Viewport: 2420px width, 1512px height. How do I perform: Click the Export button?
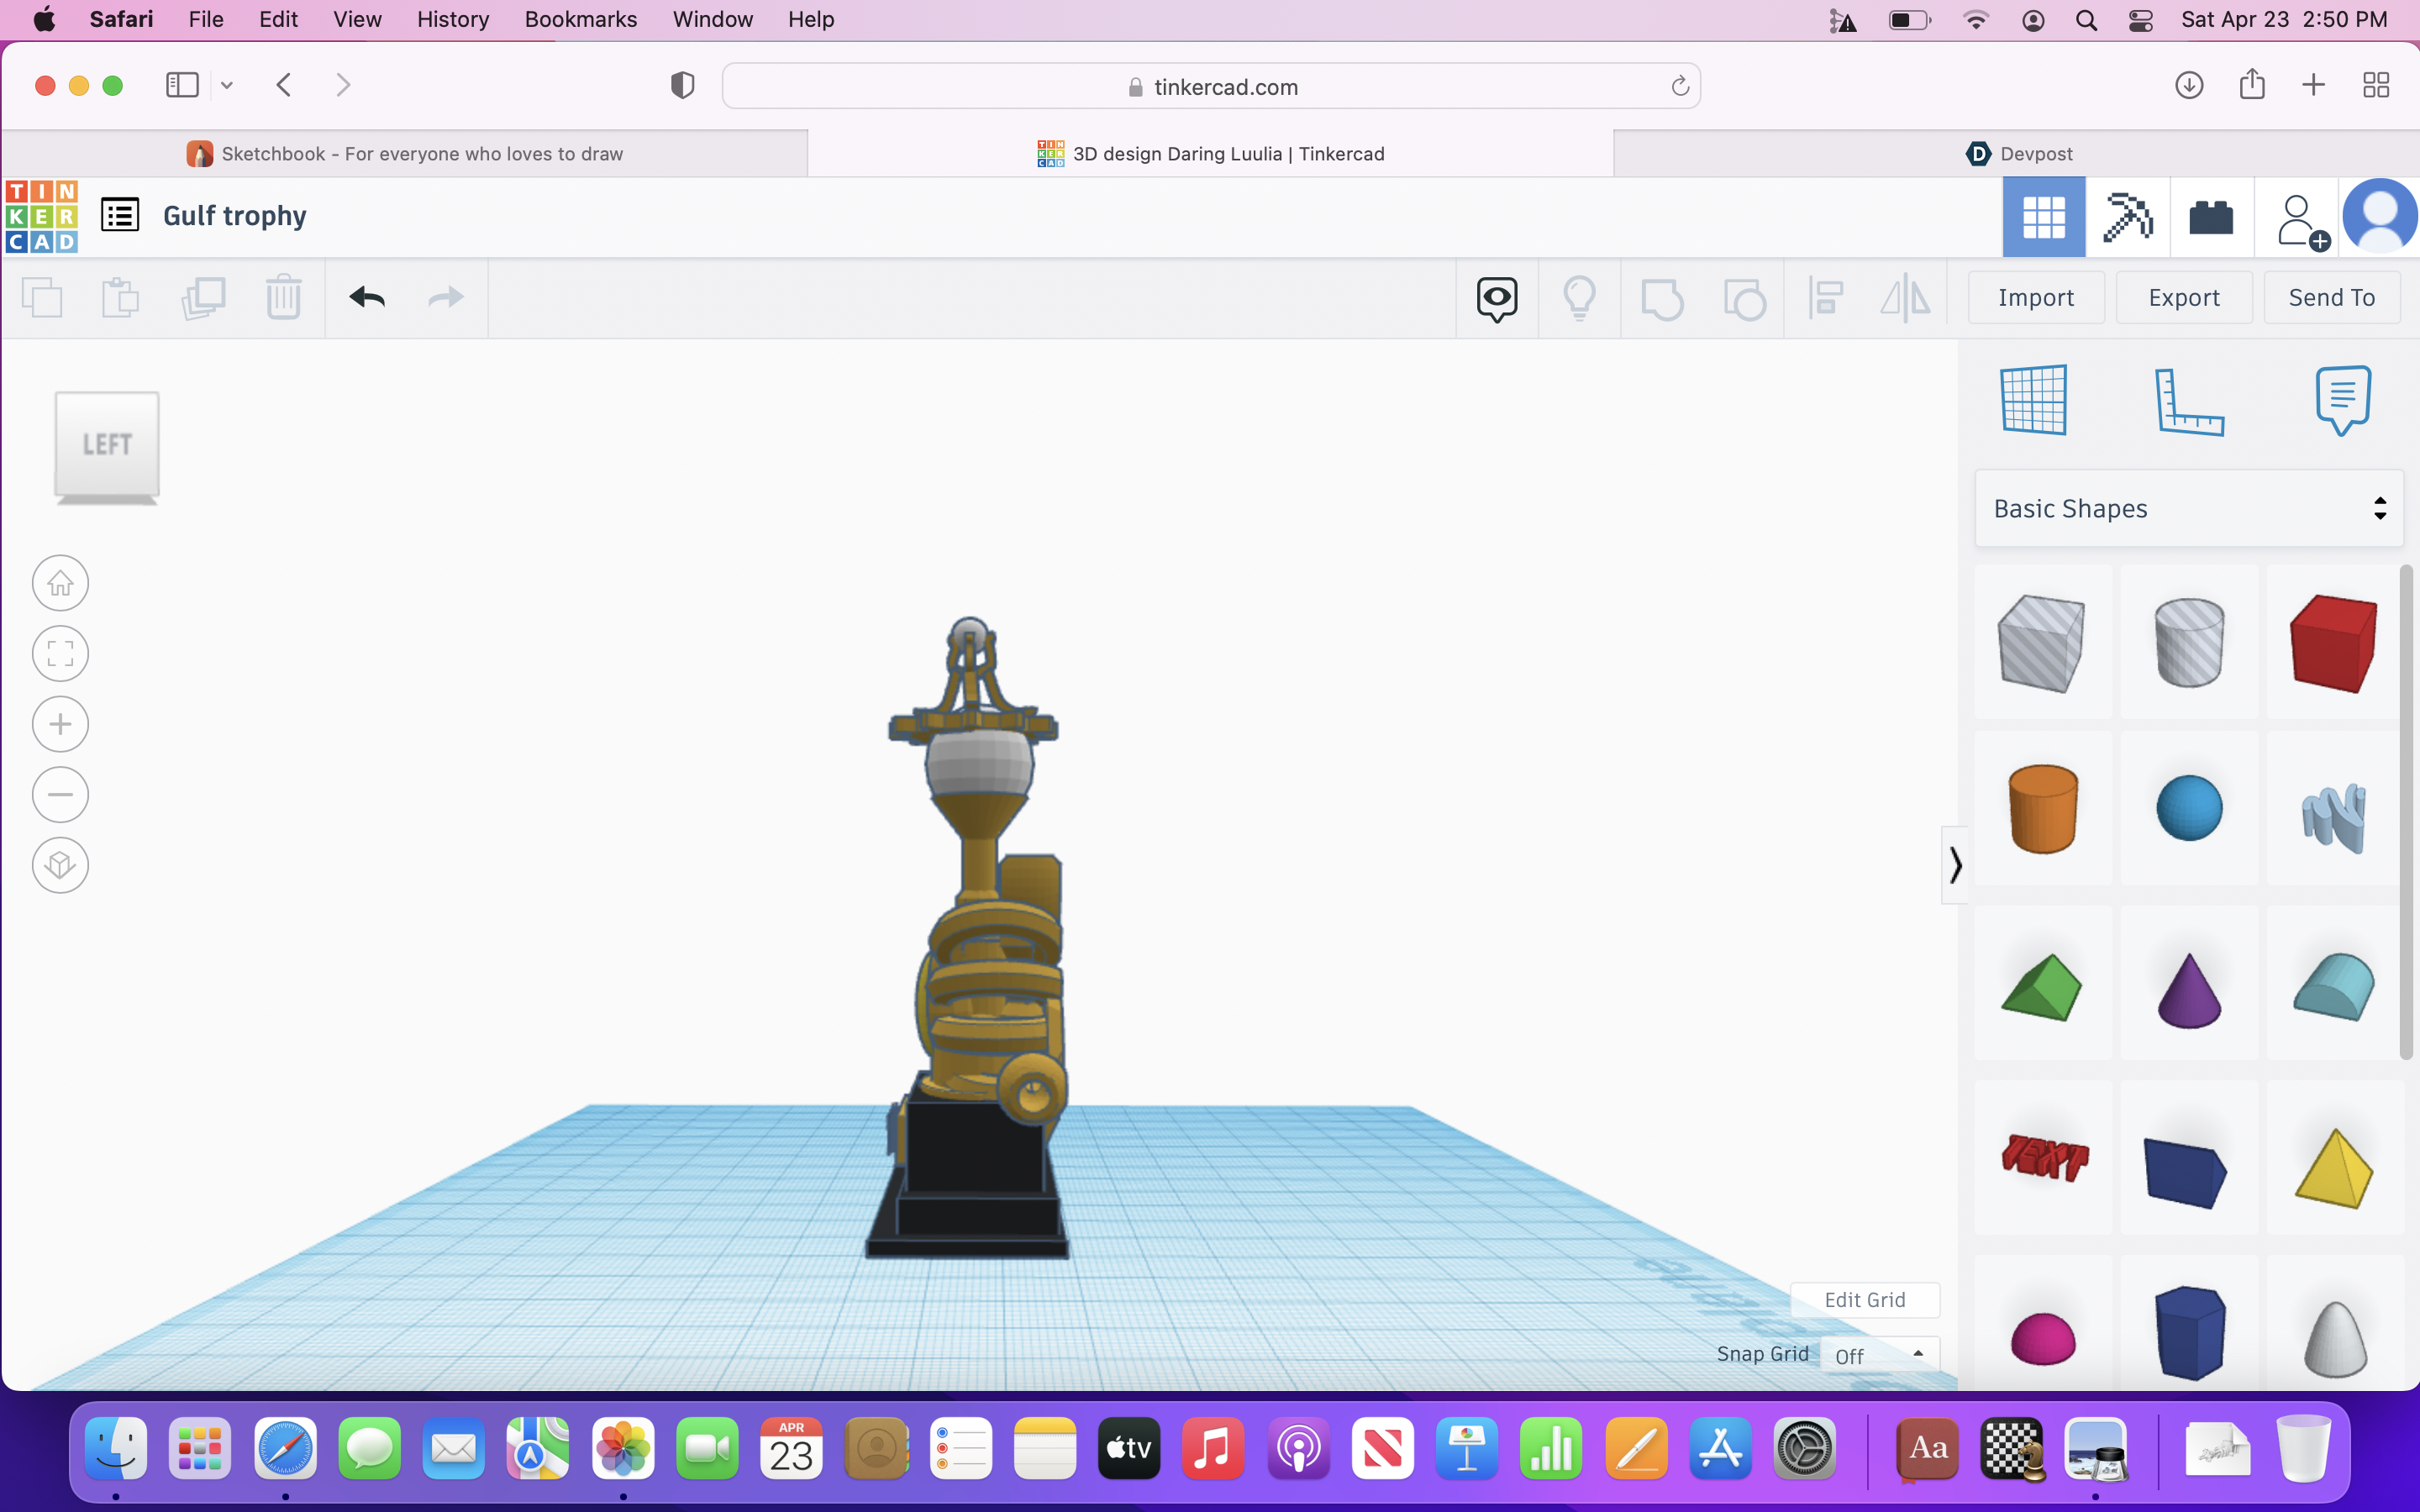[x=2183, y=298]
